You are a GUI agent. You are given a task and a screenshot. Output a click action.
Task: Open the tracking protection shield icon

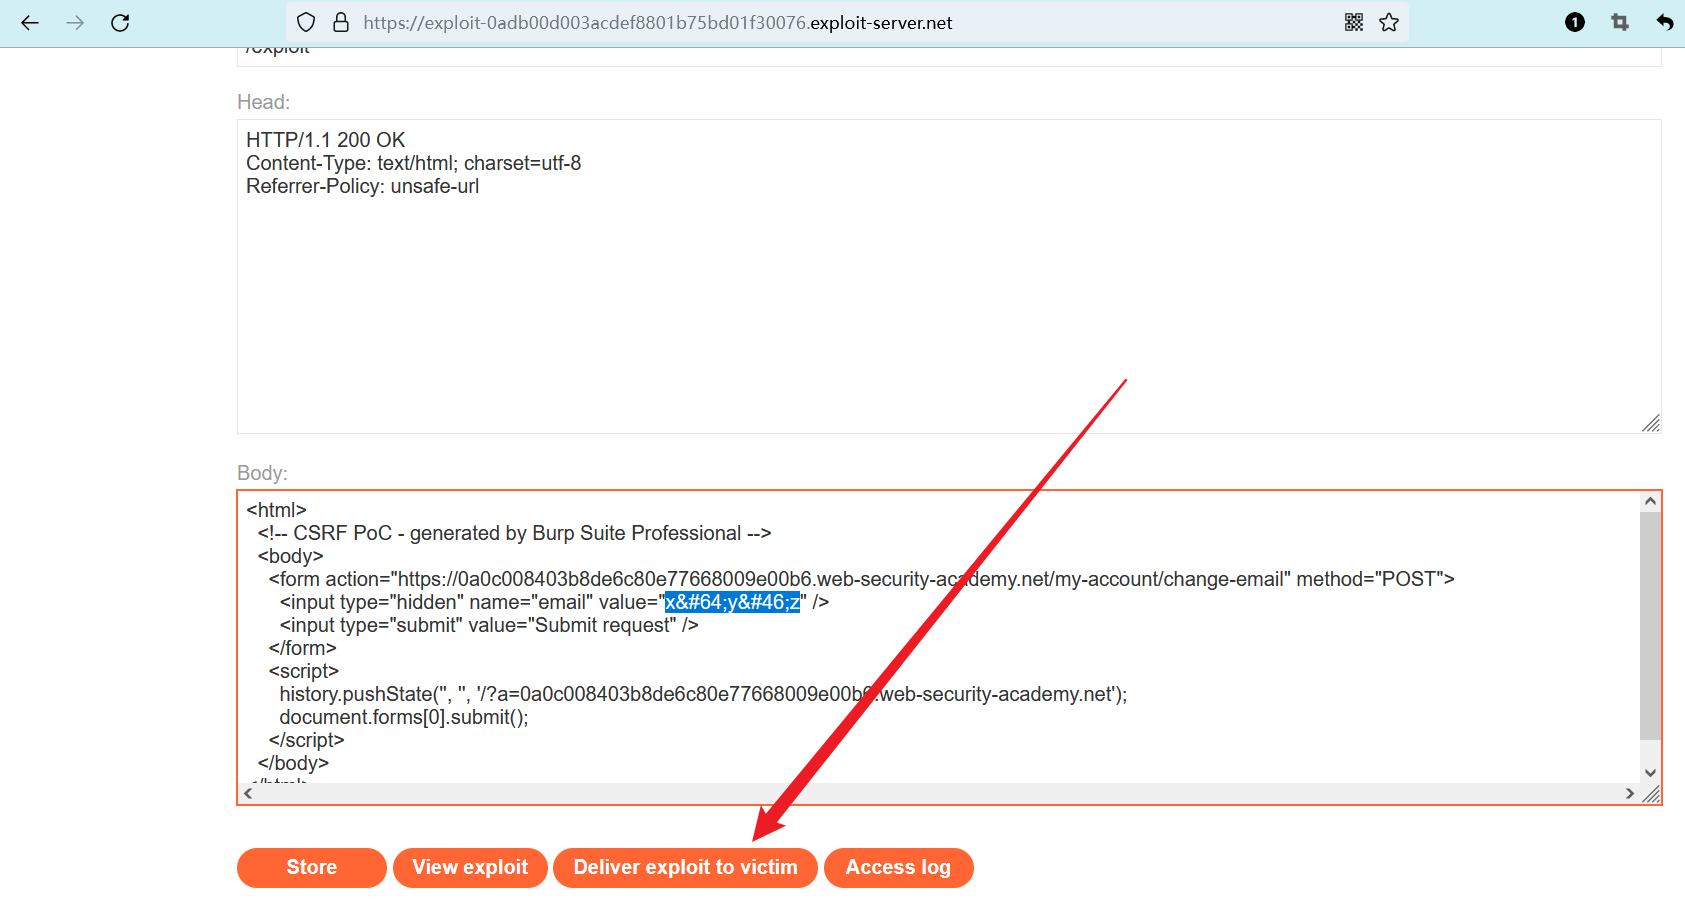(307, 22)
